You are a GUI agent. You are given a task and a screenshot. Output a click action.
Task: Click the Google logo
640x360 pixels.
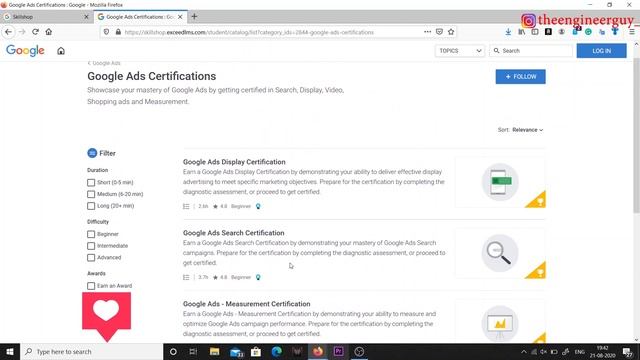pyautogui.click(x=25, y=50)
